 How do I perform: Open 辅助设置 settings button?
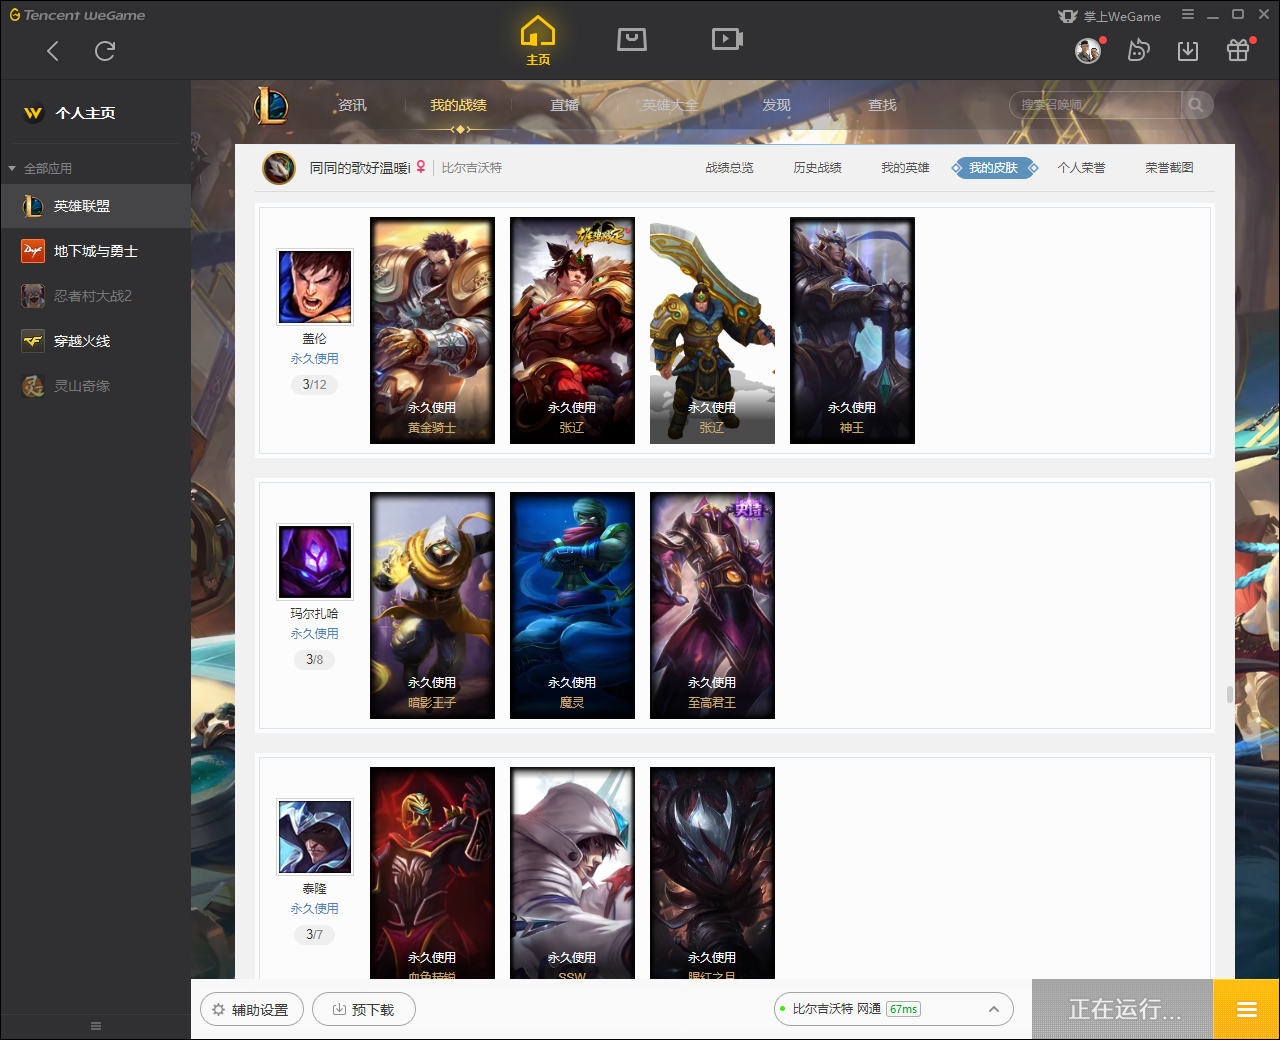[251, 1010]
